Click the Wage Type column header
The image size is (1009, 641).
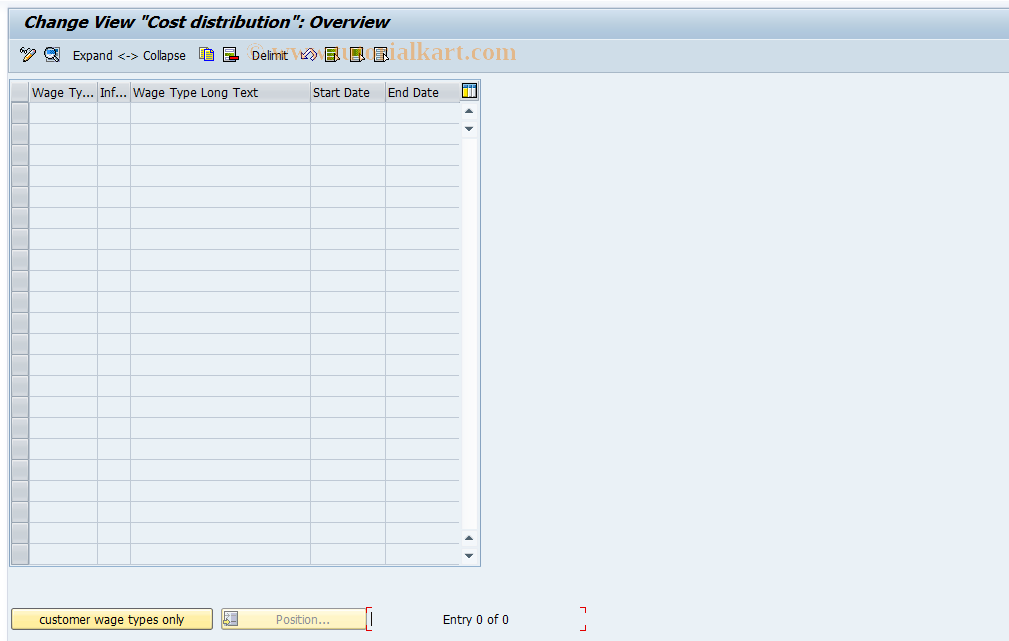[x=63, y=92]
